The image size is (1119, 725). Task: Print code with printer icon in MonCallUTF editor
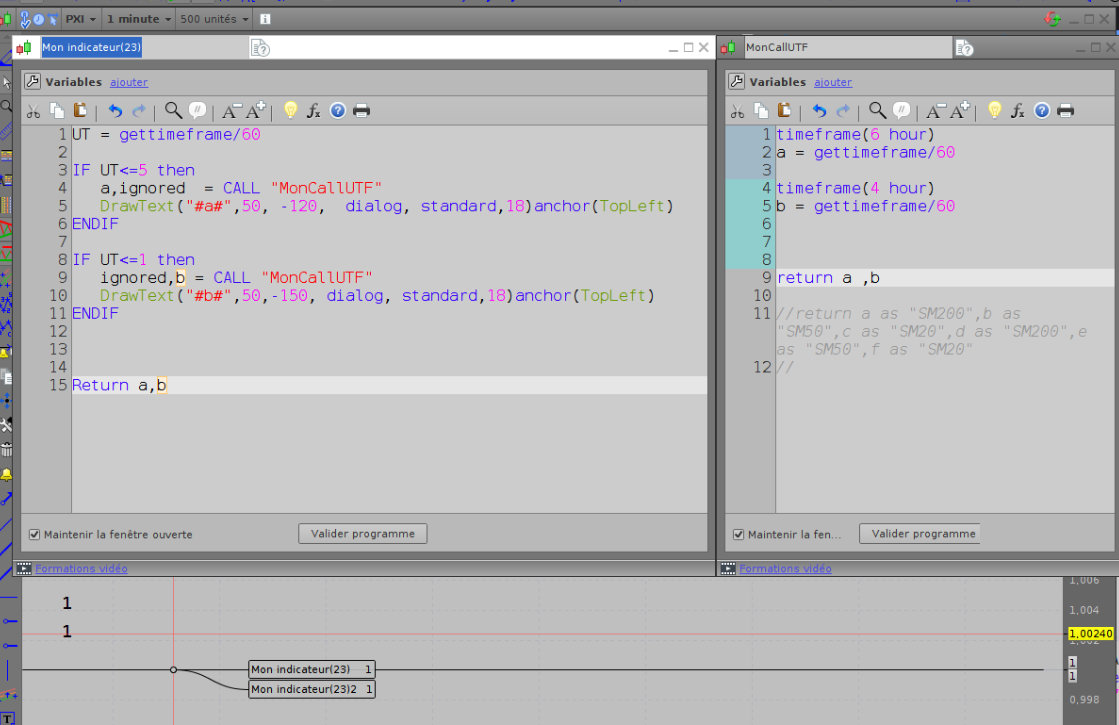1066,111
